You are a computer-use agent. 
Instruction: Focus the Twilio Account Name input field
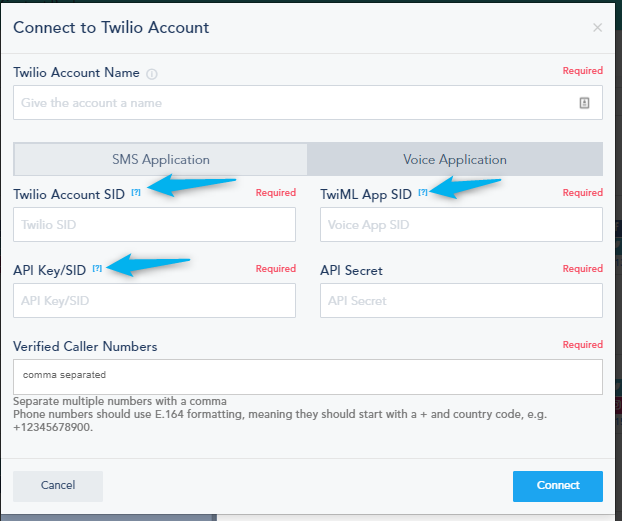(x=308, y=103)
